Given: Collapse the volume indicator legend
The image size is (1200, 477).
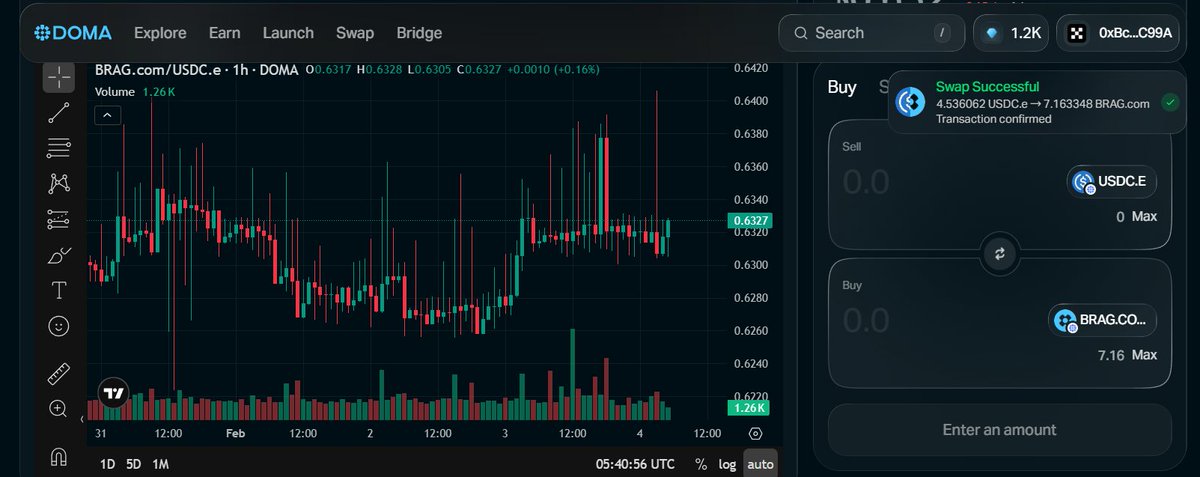Looking at the screenshot, I should 107,115.
